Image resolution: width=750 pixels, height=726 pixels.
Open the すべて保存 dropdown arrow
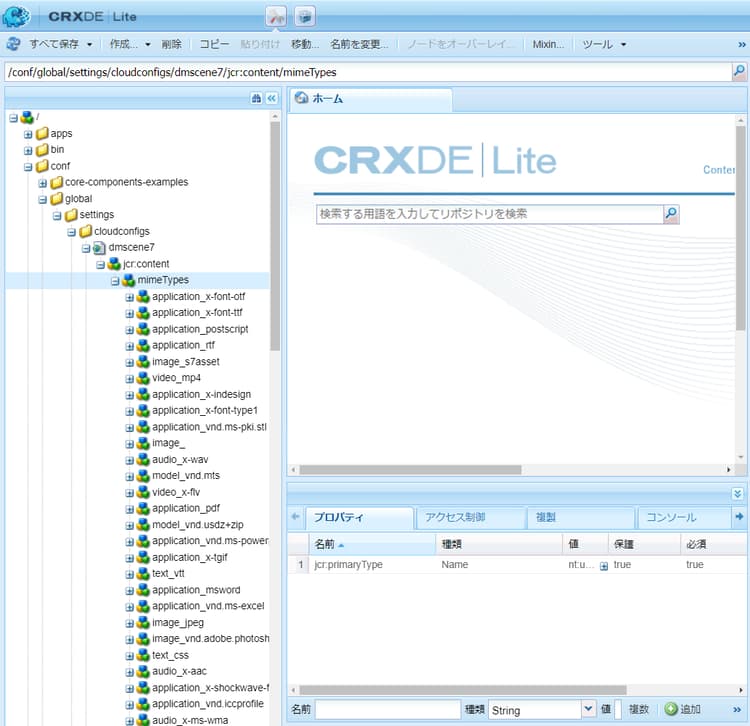click(x=89, y=44)
